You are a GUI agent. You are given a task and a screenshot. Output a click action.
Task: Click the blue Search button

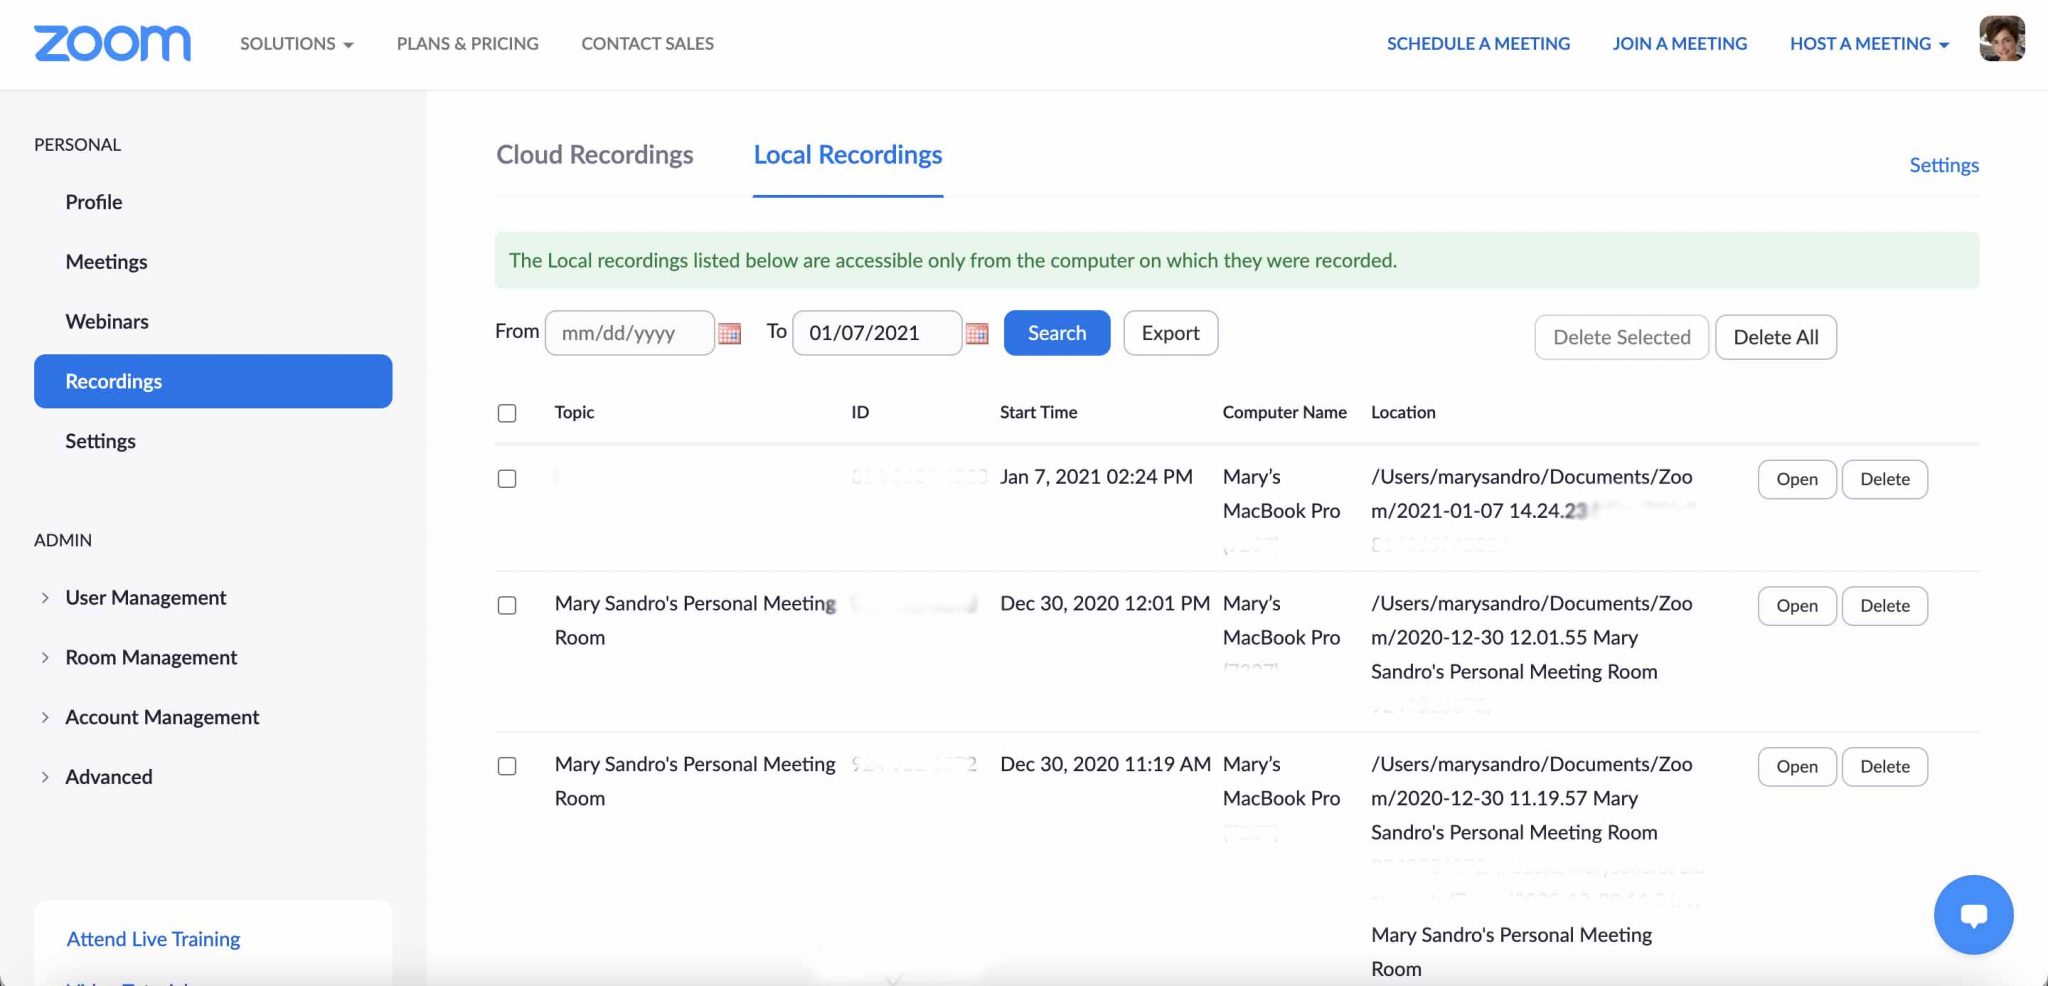pos(1057,333)
